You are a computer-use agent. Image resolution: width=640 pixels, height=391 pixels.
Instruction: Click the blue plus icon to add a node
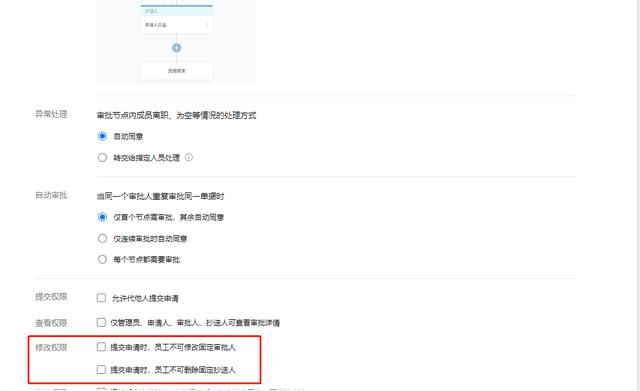[176, 48]
